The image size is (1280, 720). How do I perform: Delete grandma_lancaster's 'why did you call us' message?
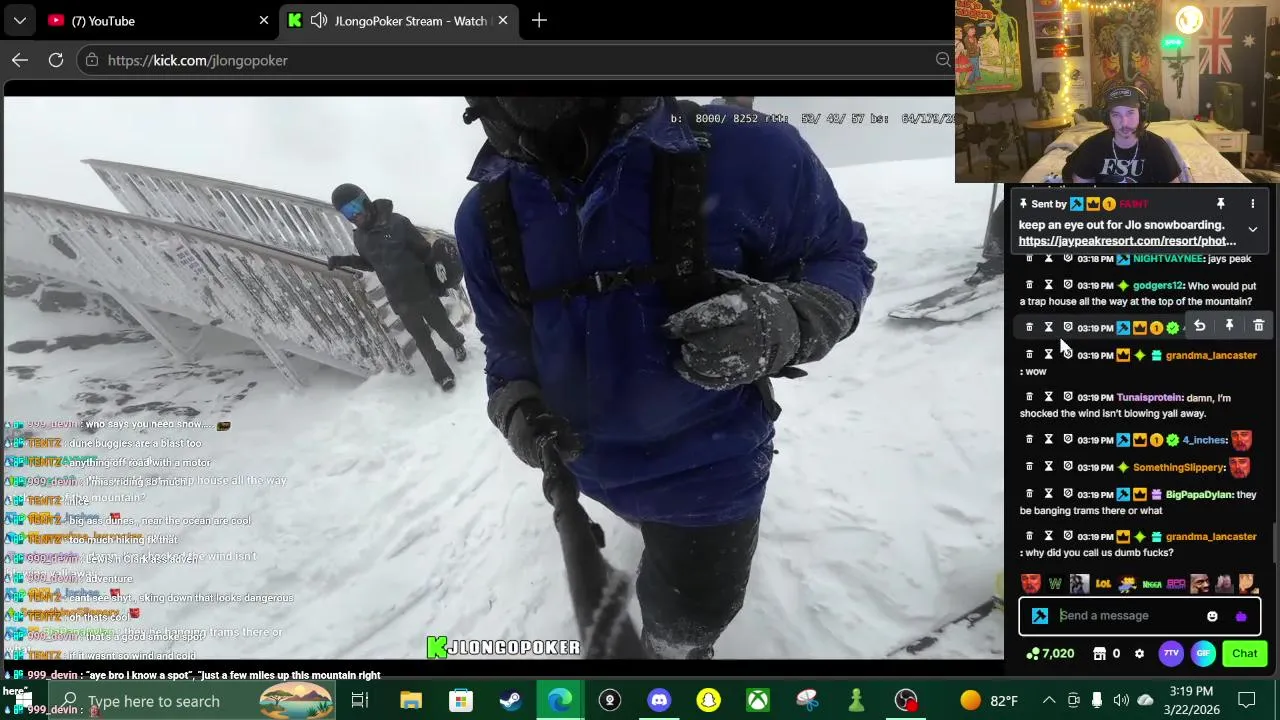(x=1029, y=536)
